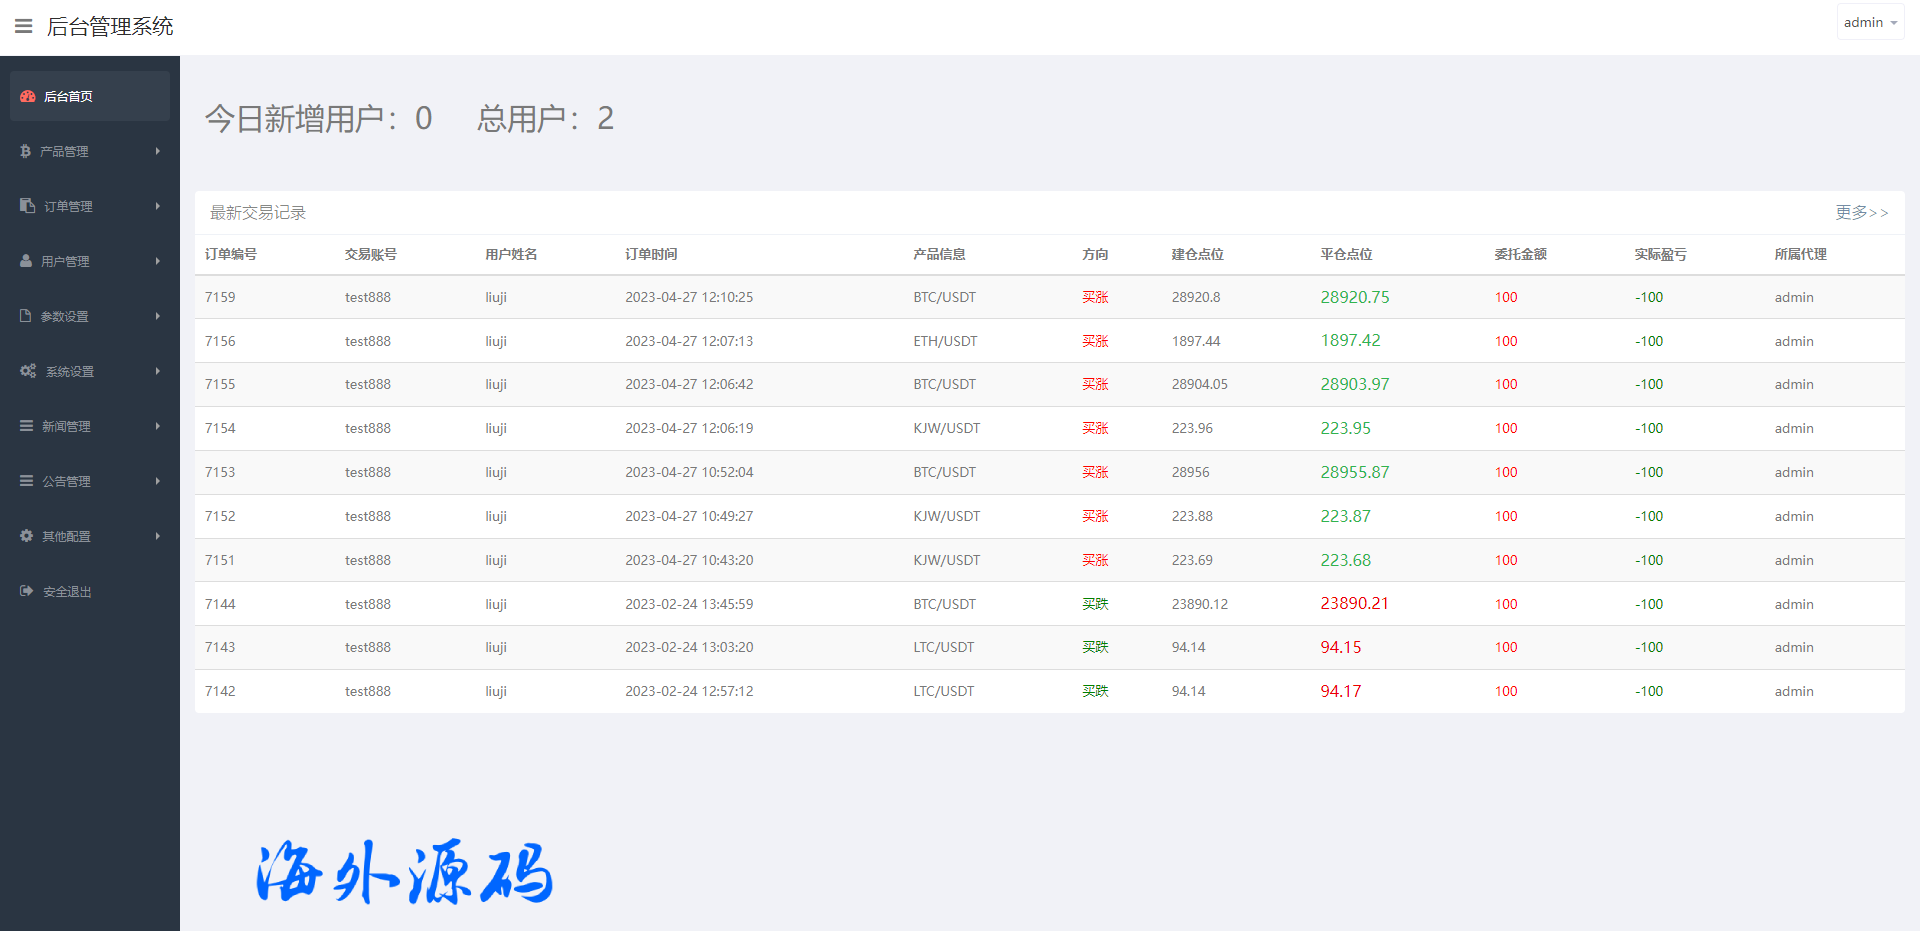
Task: Click the 更多>> link
Action: [1861, 212]
